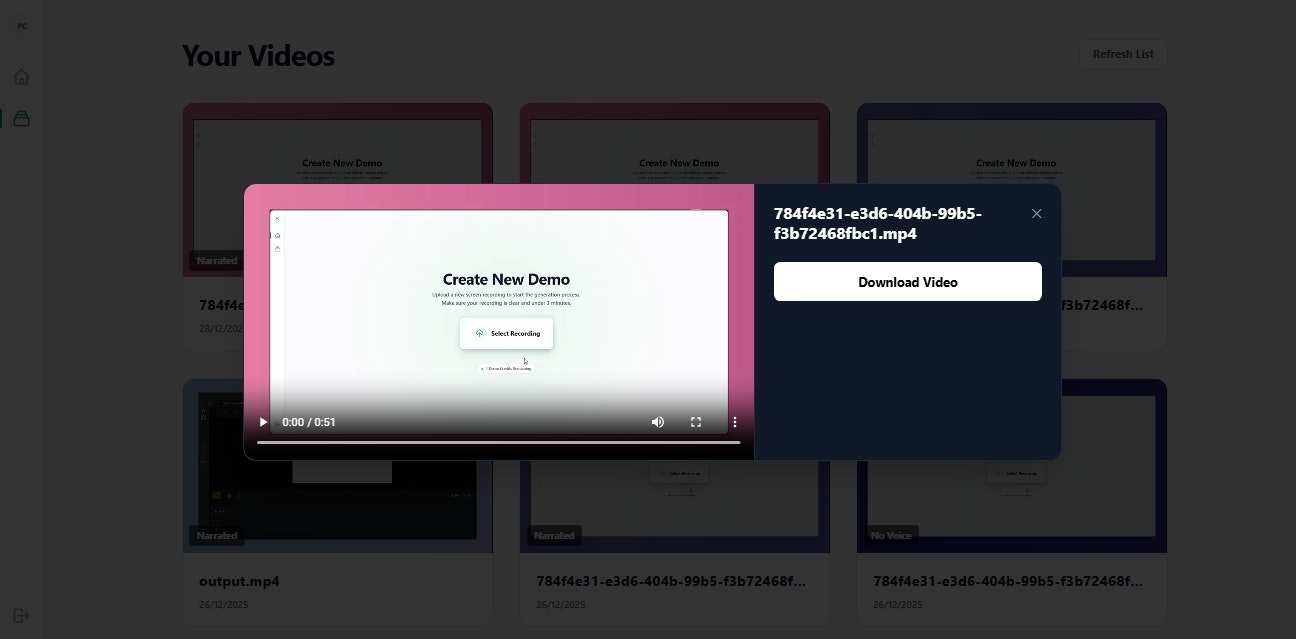Open the video player's more options menu
The image size is (1296, 639).
pos(735,422)
